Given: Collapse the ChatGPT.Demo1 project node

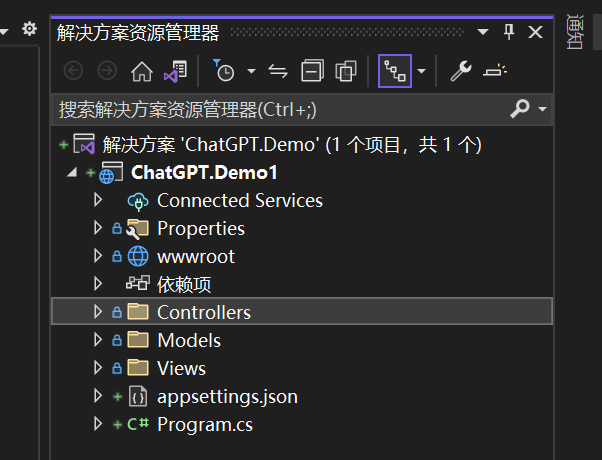Looking at the screenshot, I should point(72,172).
